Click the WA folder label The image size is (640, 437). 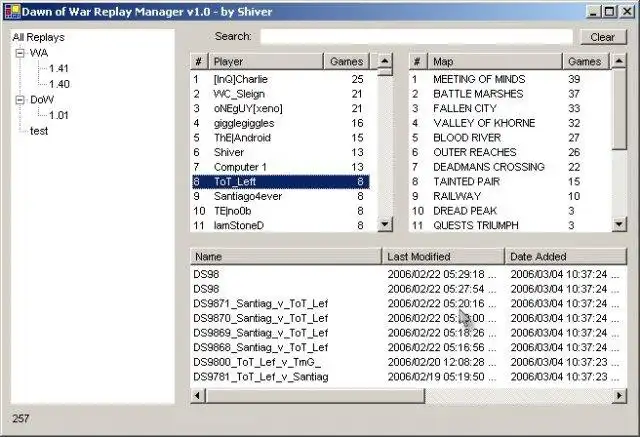(x=39, y=53)
